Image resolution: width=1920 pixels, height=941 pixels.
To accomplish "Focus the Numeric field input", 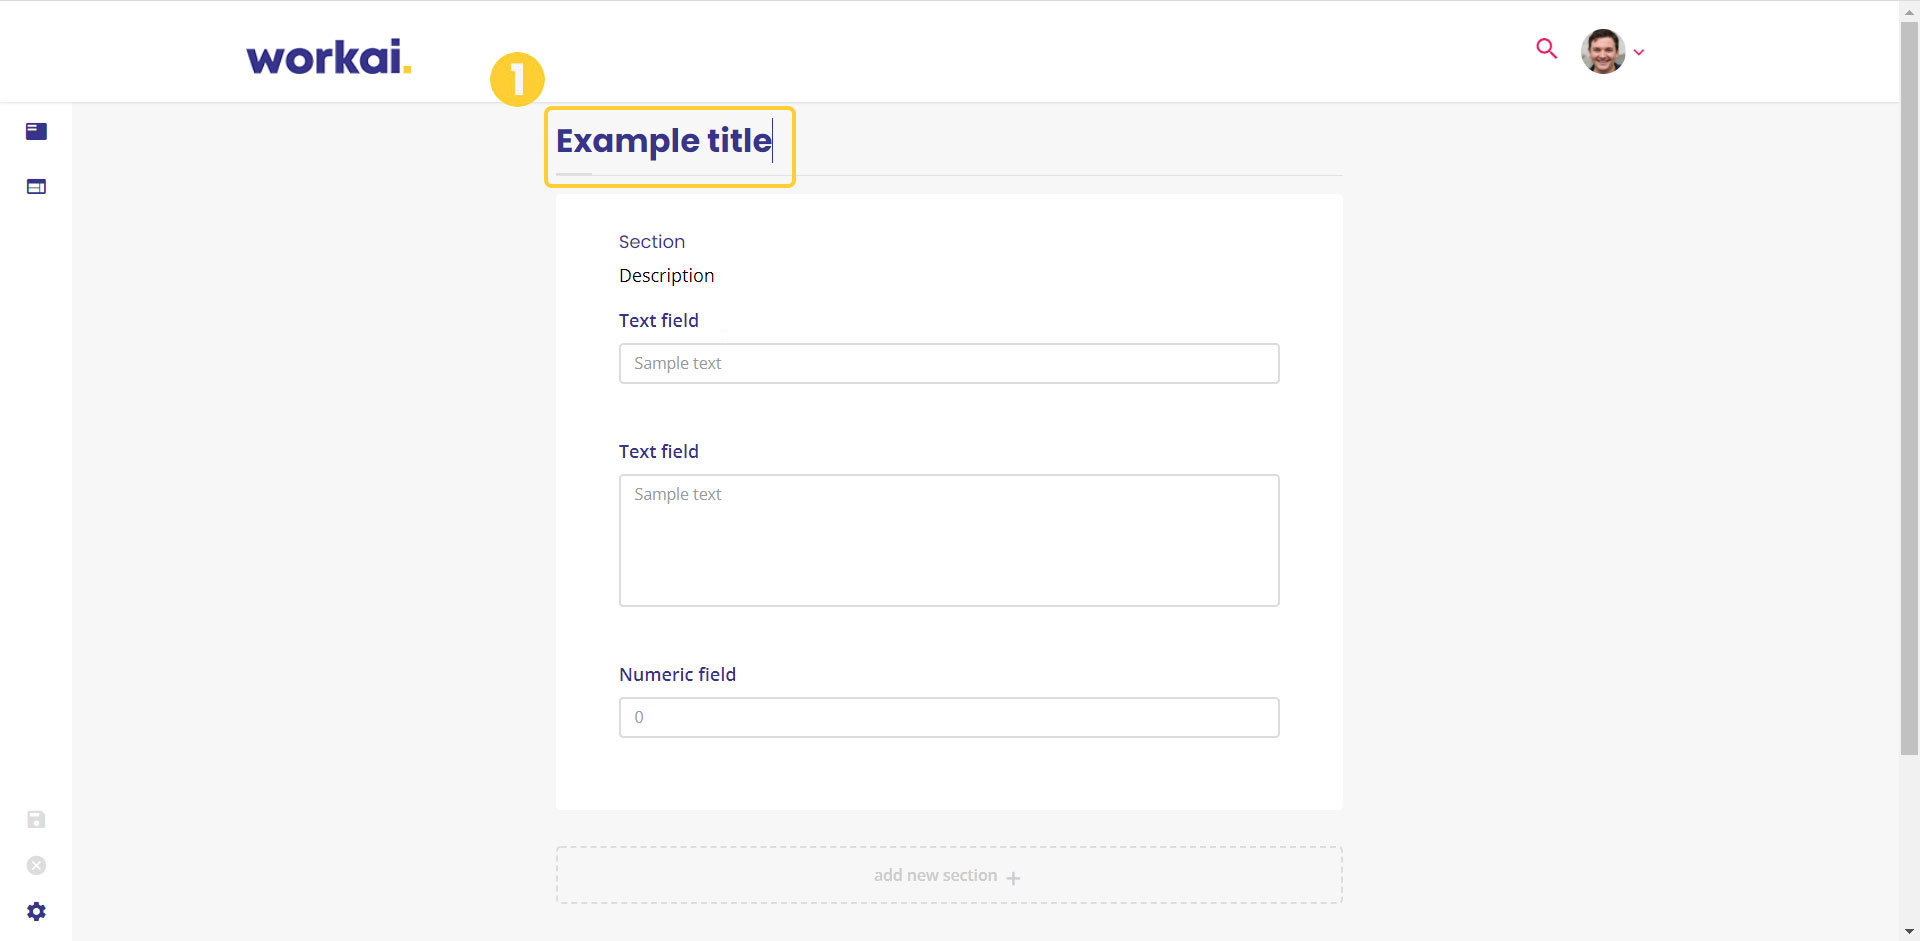I will [949, 717].
